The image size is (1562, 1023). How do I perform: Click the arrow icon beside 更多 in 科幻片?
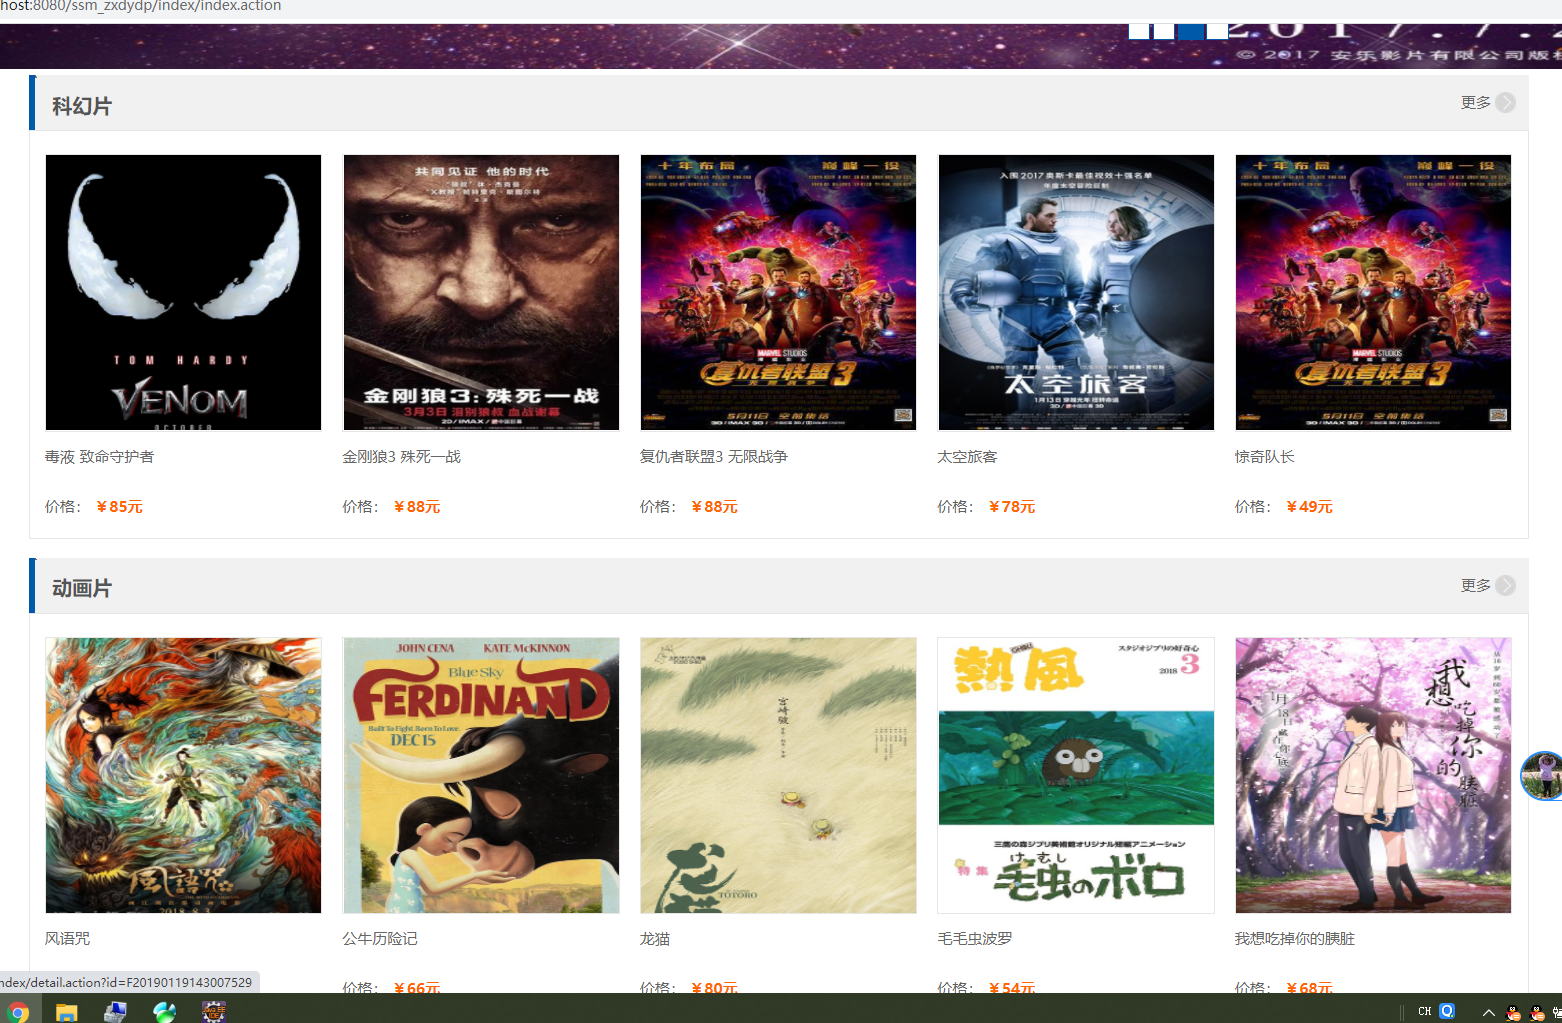1505,103
